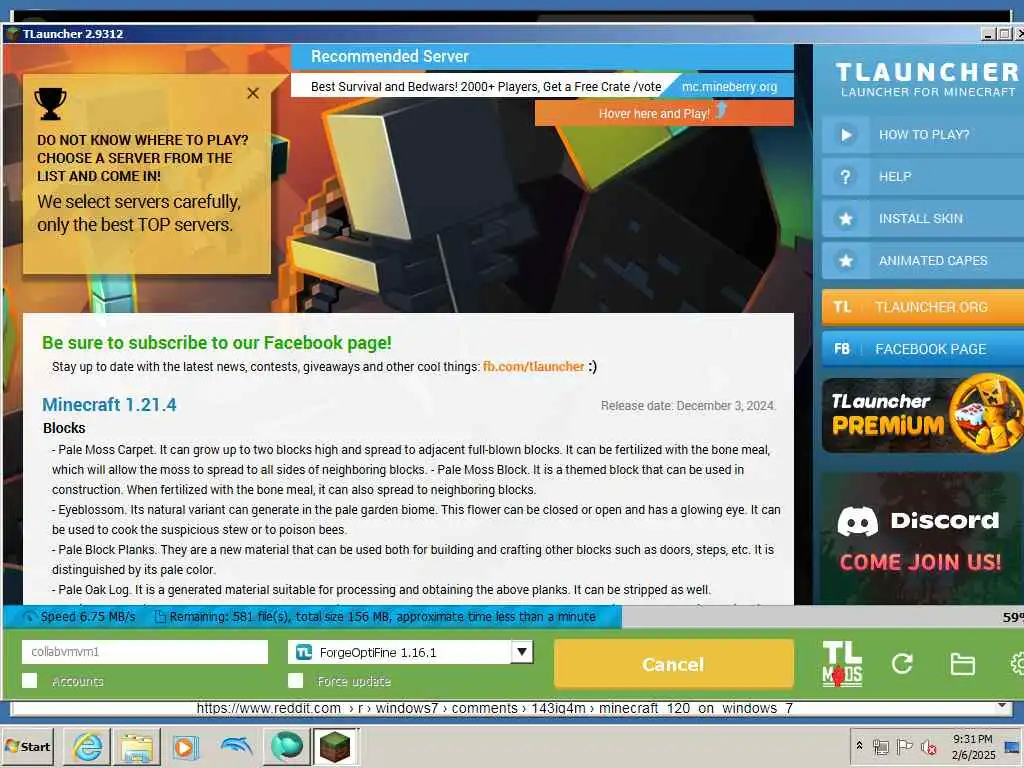Click the network tray icon
The image size is (1024, 768).
[x=881, y=746]
